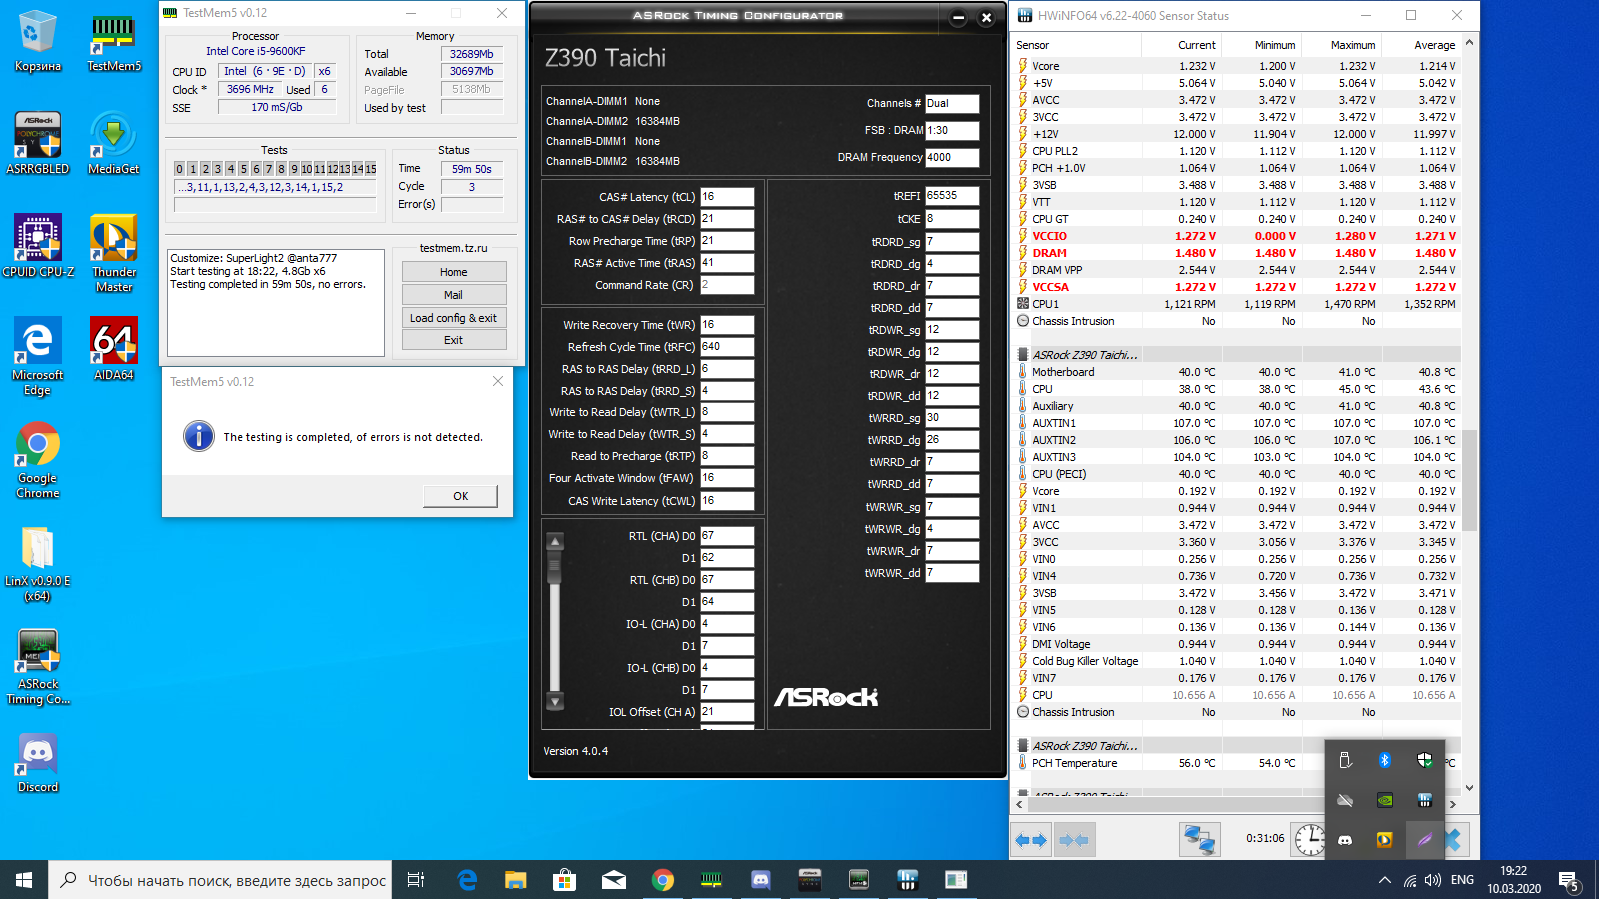Open the Microsoft Edge desktop shortcut
Screen dimensions: 1599x899
38,356
